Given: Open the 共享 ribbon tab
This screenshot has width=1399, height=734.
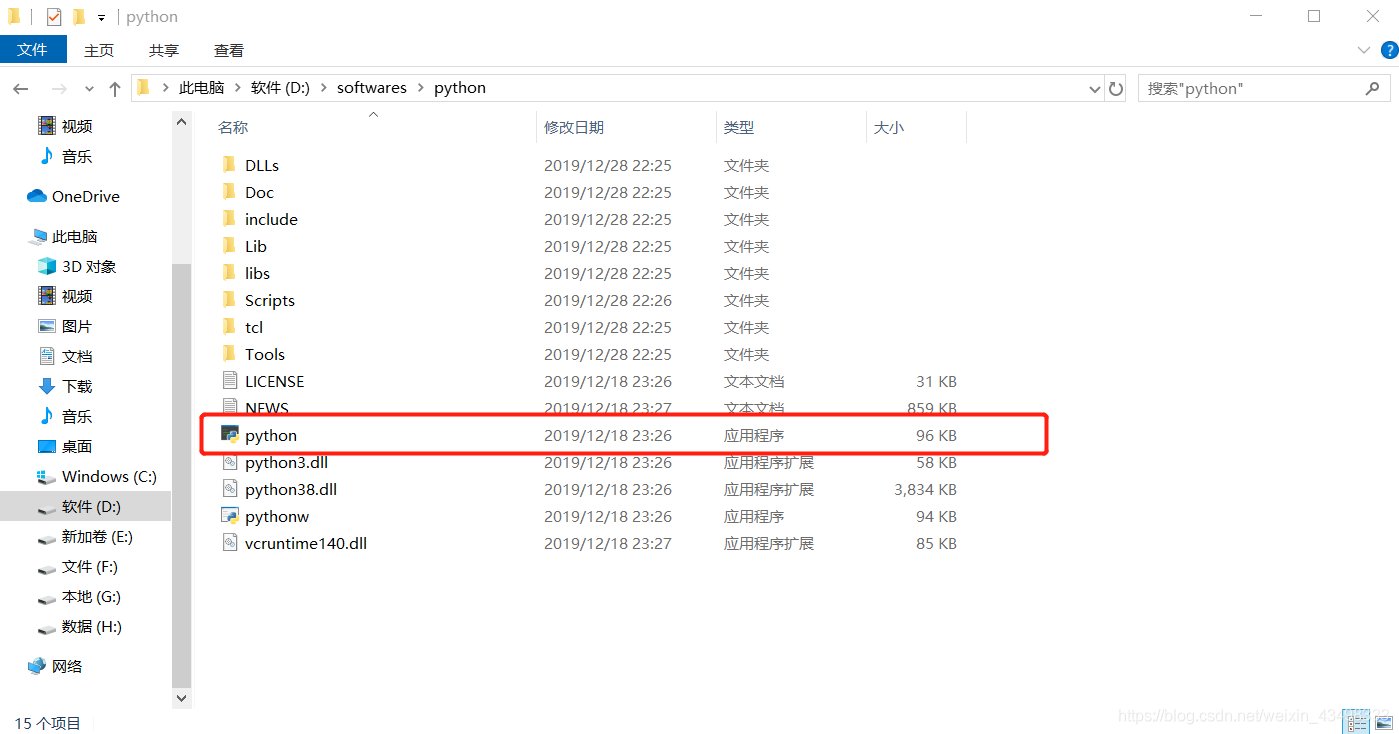Looking at the screenshot, I should pos(164,50).
